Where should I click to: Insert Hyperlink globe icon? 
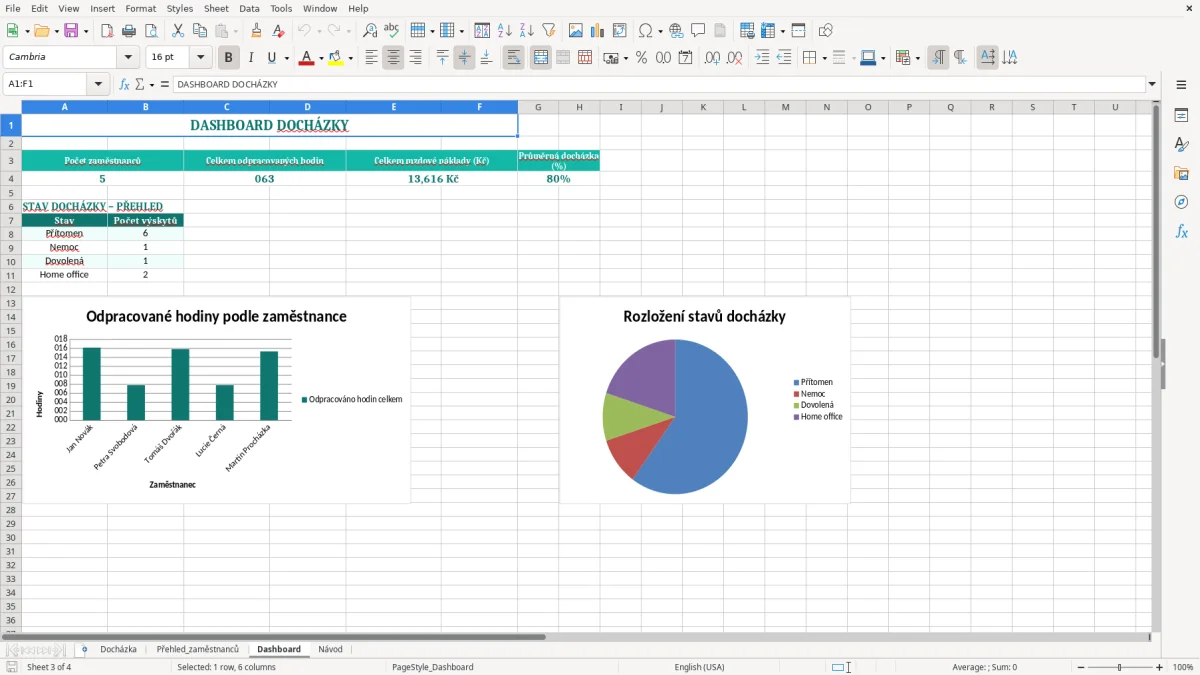[x=677, y=31]
